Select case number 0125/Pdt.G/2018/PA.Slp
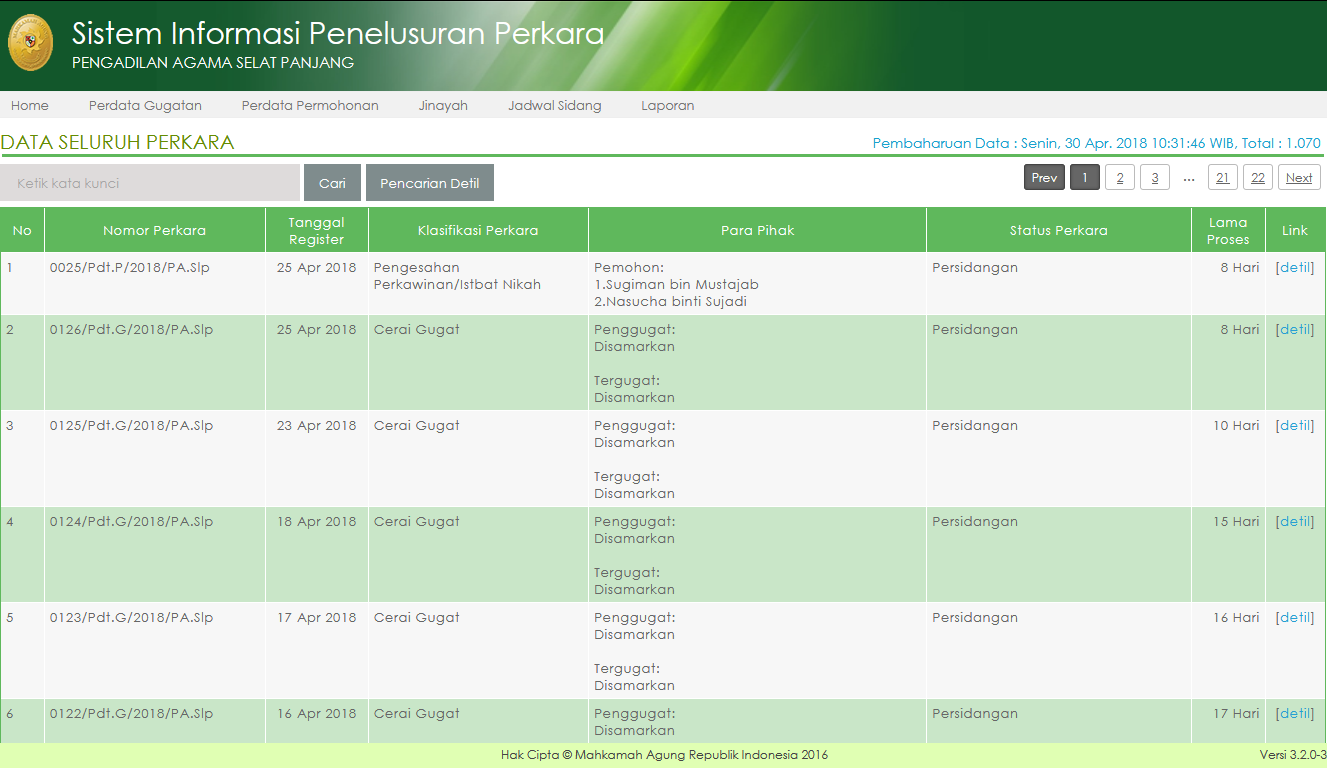 click(x=131, y=426)
